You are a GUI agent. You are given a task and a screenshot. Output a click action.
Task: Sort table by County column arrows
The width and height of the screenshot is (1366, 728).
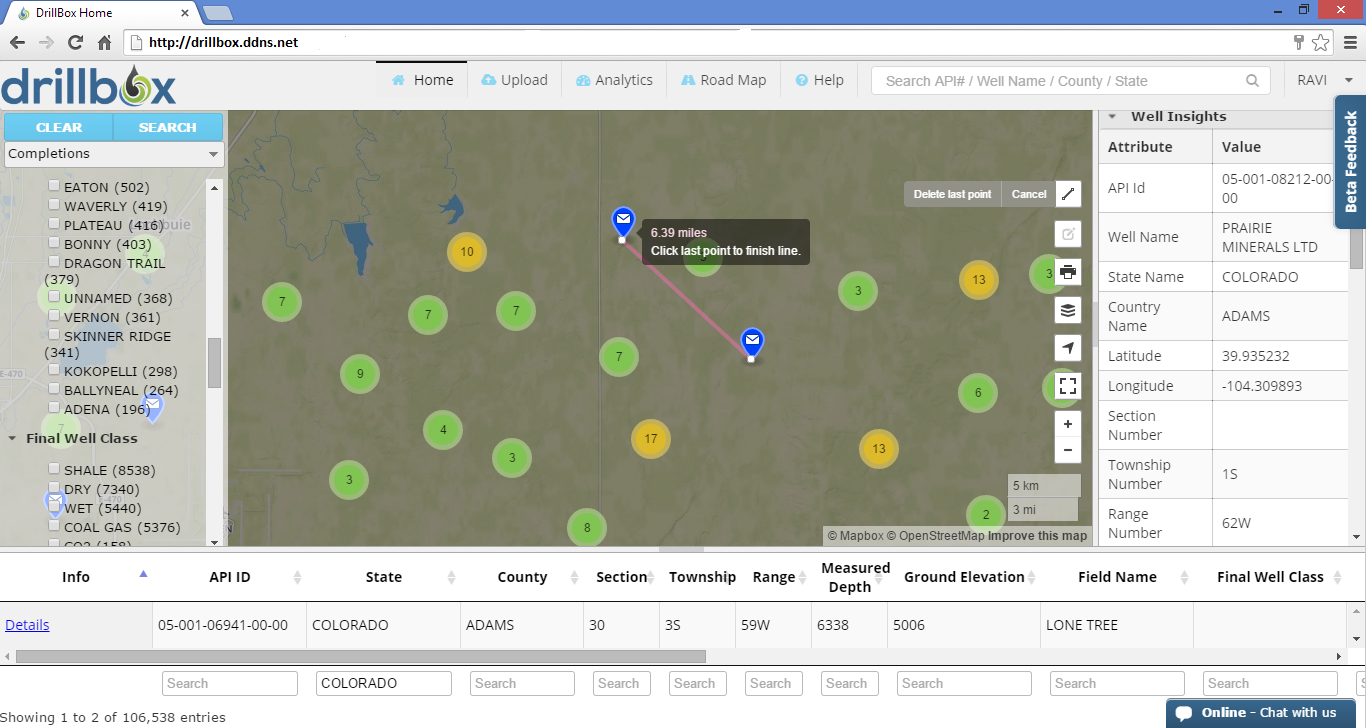click(x=574, y=577)
